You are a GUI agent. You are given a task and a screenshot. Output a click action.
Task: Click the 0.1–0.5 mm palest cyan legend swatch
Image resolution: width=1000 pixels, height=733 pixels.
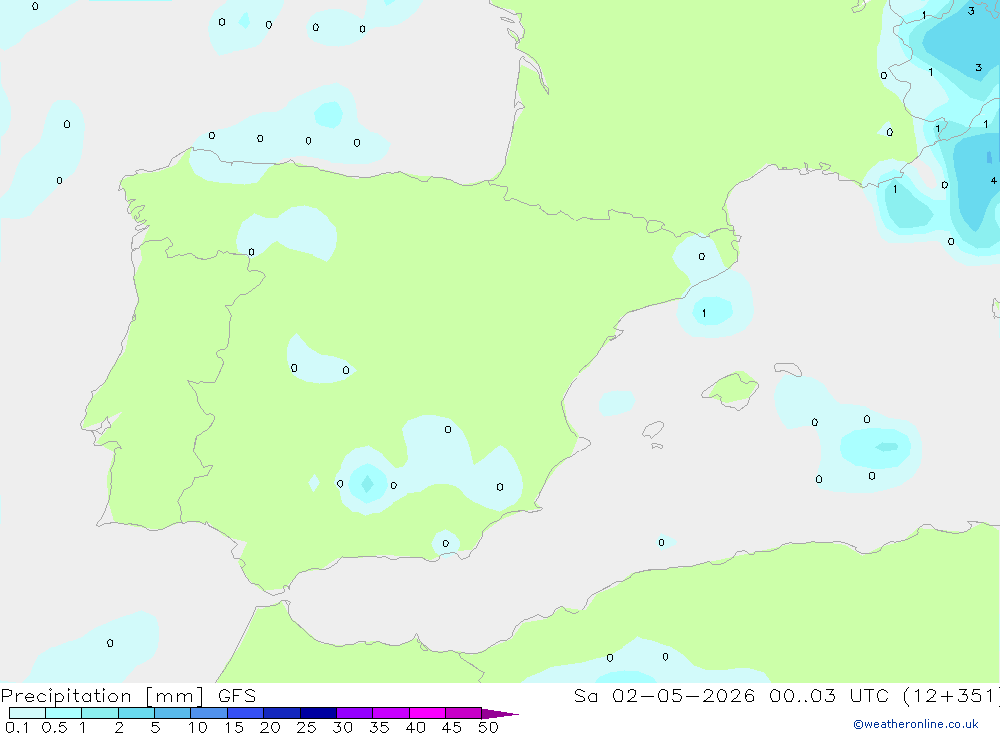point(27,713)
